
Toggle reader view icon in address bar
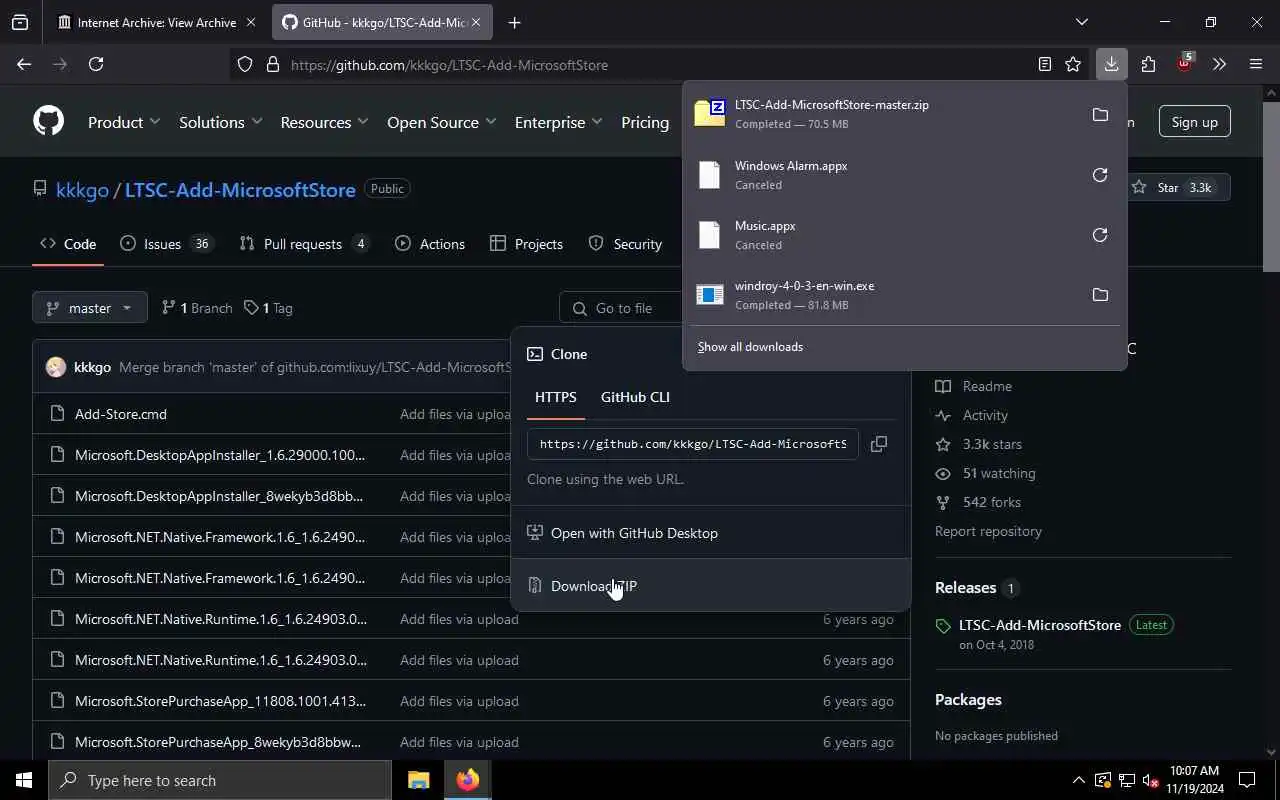click(1044, 64)
